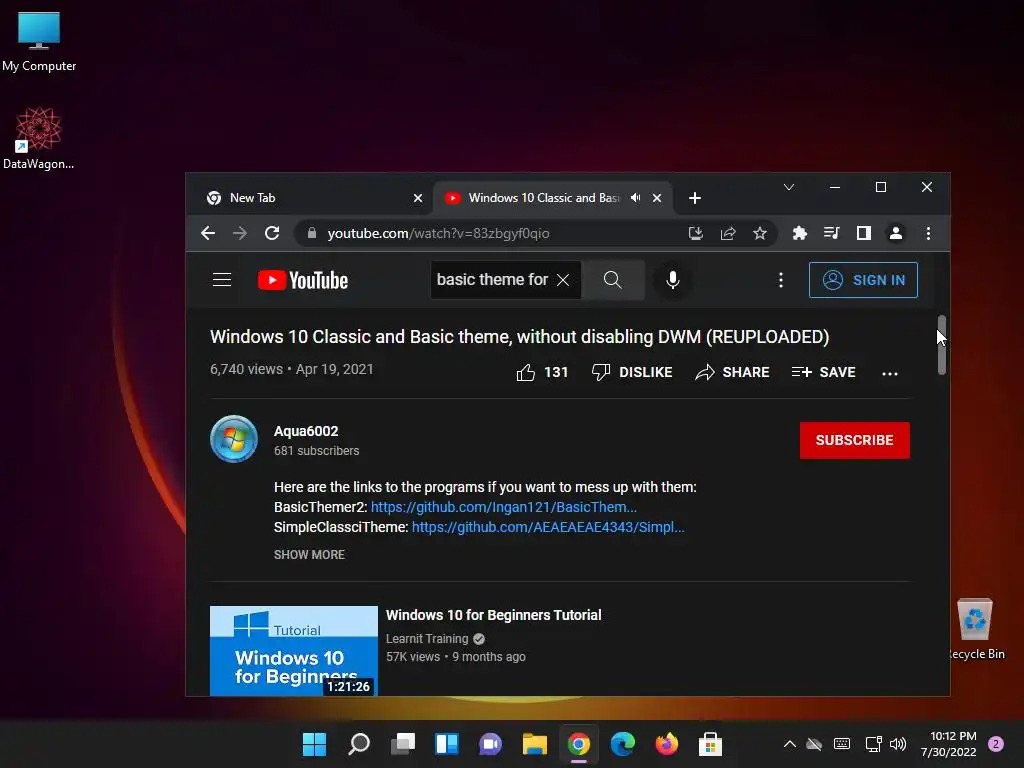Open YouTube settings three-dot menu
This screenshot has width=1024, height=768.
coord(781,280)
